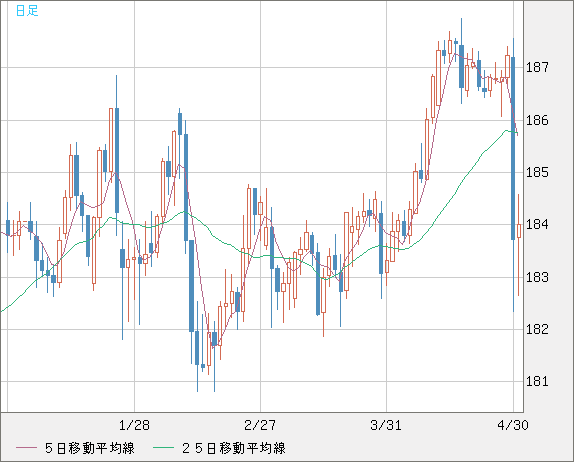Viewport: 574px width, 462px height.
Task: Select the 181 price axis label
Action: 537,381
